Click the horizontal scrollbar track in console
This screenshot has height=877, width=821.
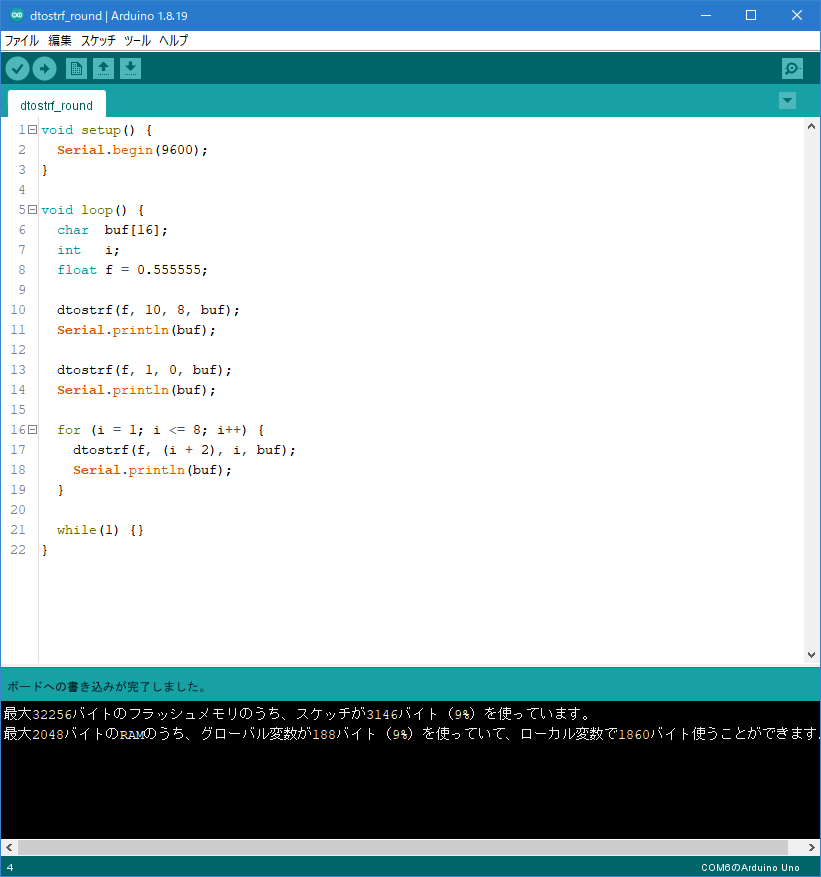point(403,847)
